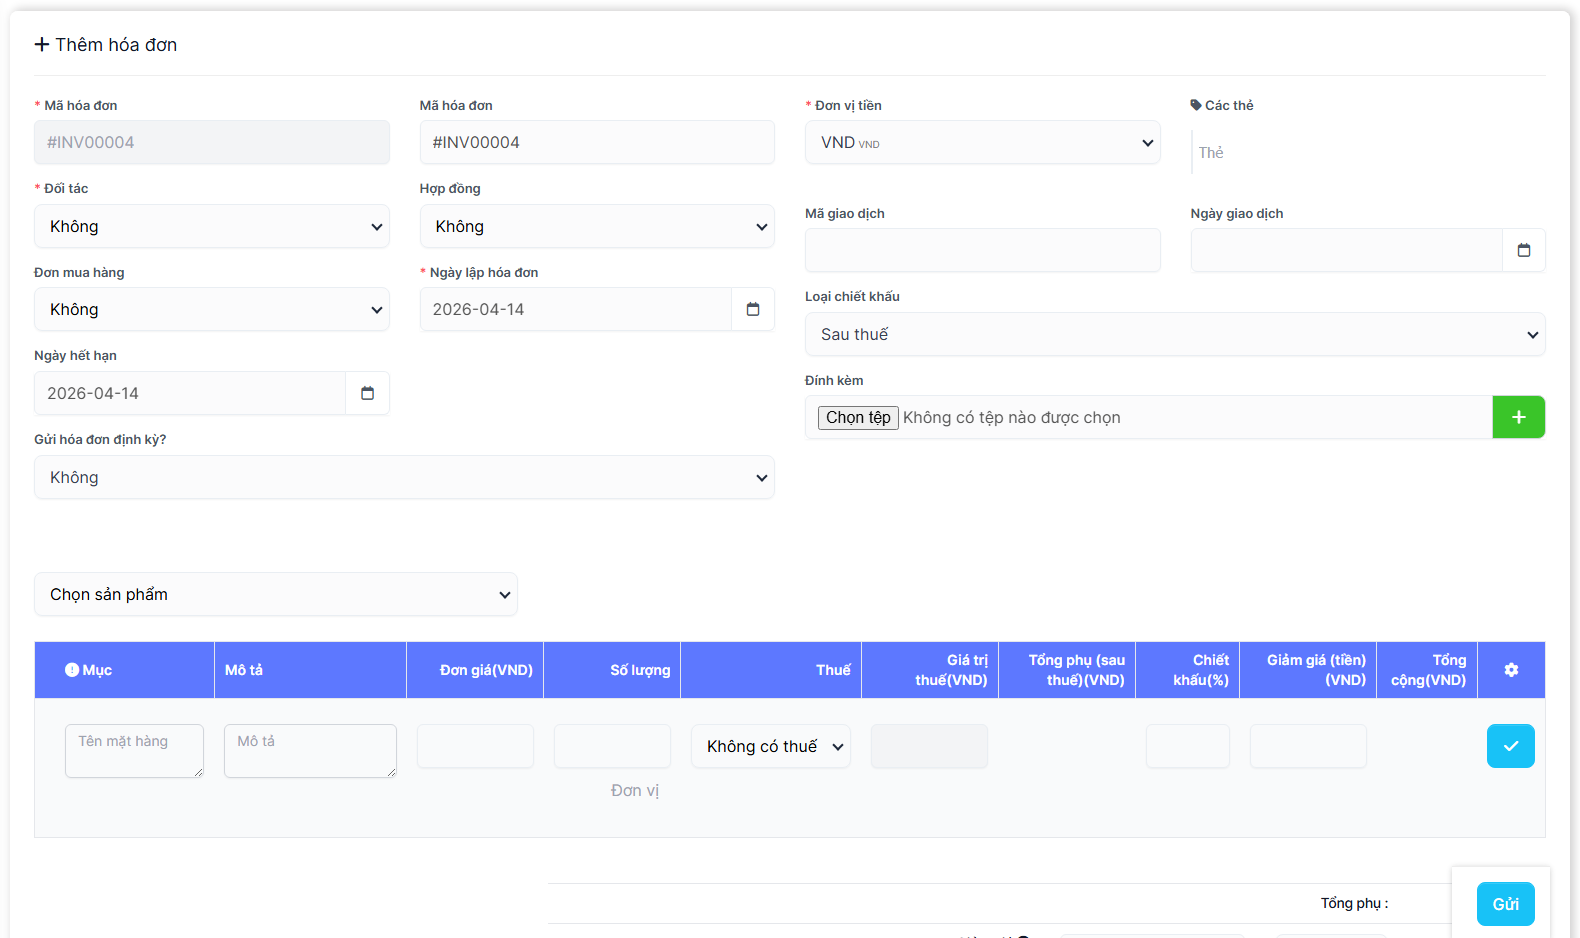
Task: Click the Thẻ tags input field
Action: [1365, 153]
